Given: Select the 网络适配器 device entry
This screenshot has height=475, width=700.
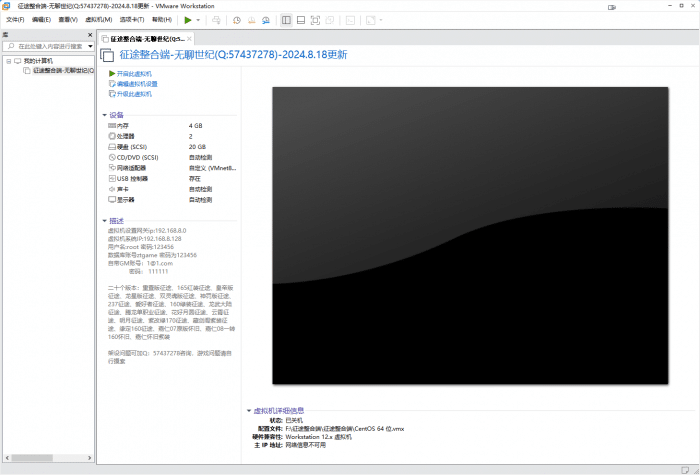Looking at the screenshot, I should pos(131,168).
